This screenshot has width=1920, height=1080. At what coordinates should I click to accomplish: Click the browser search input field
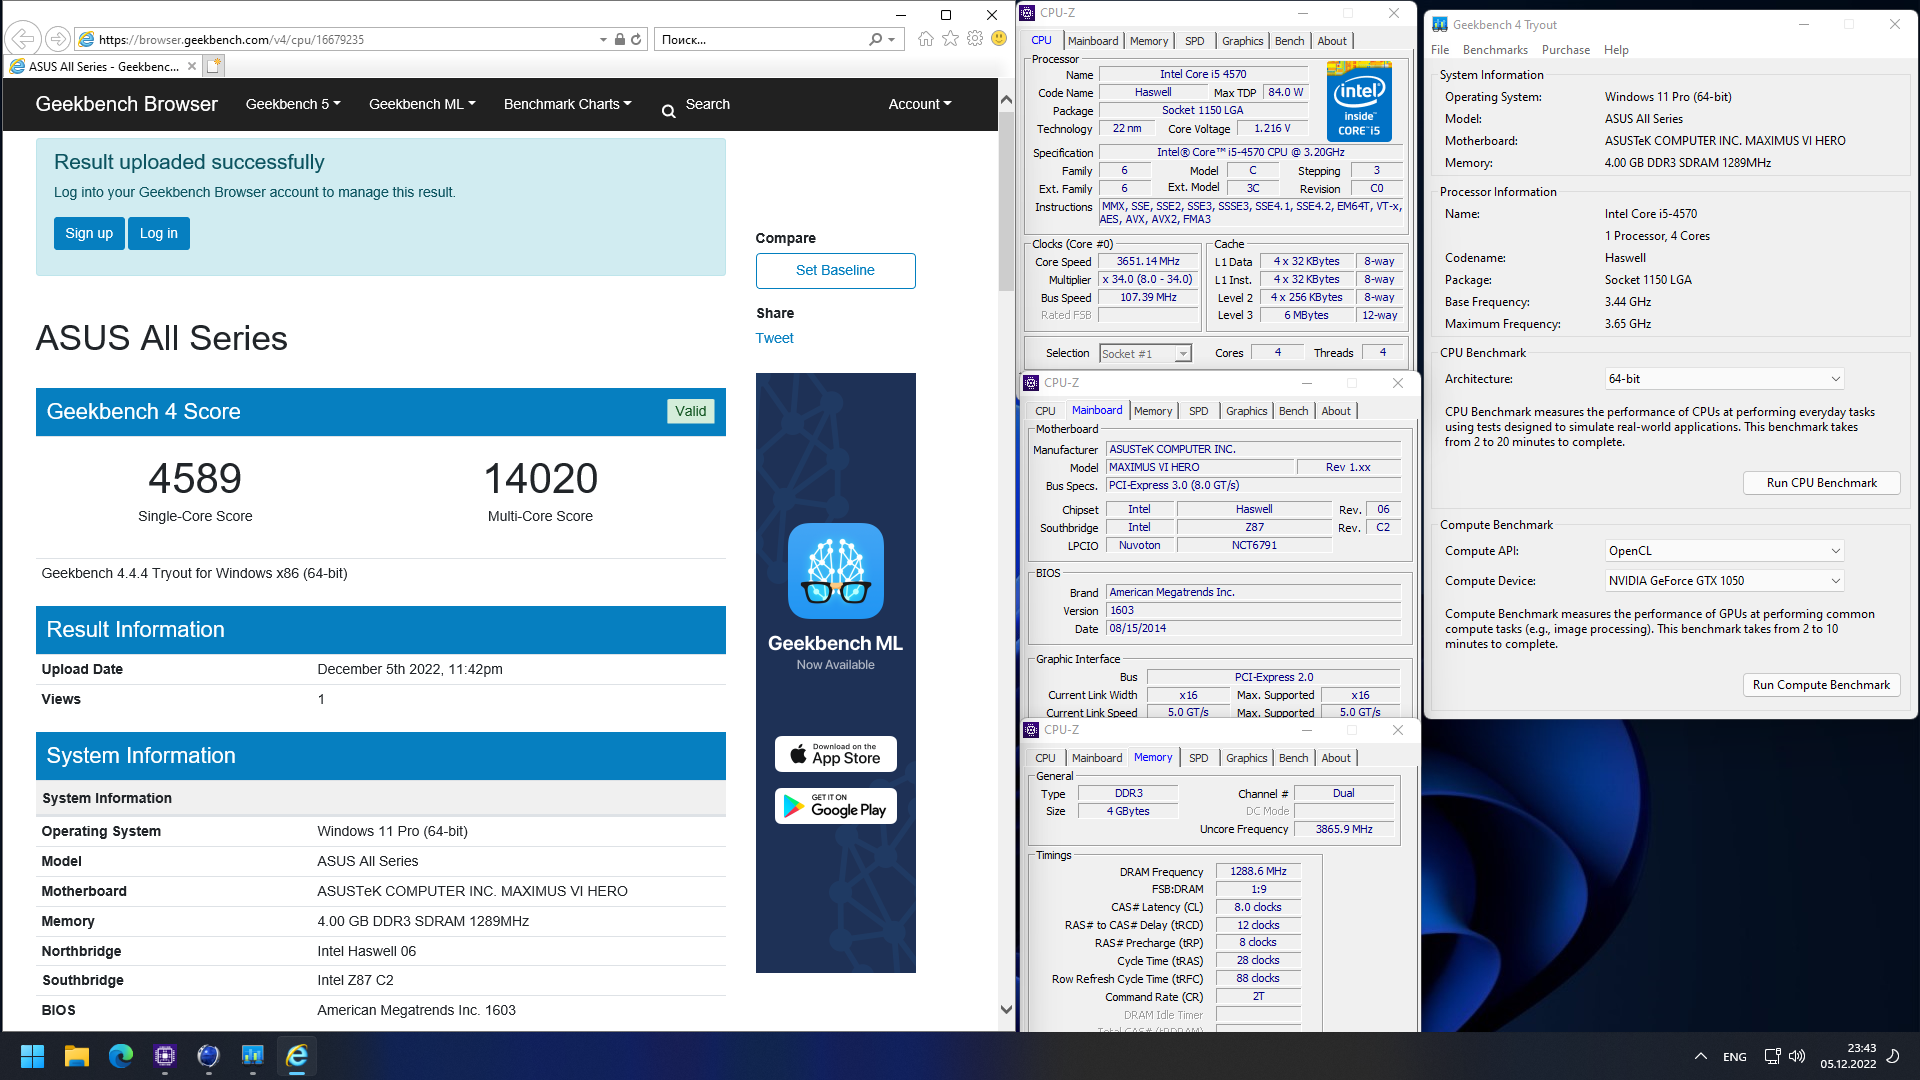[760, 40]
